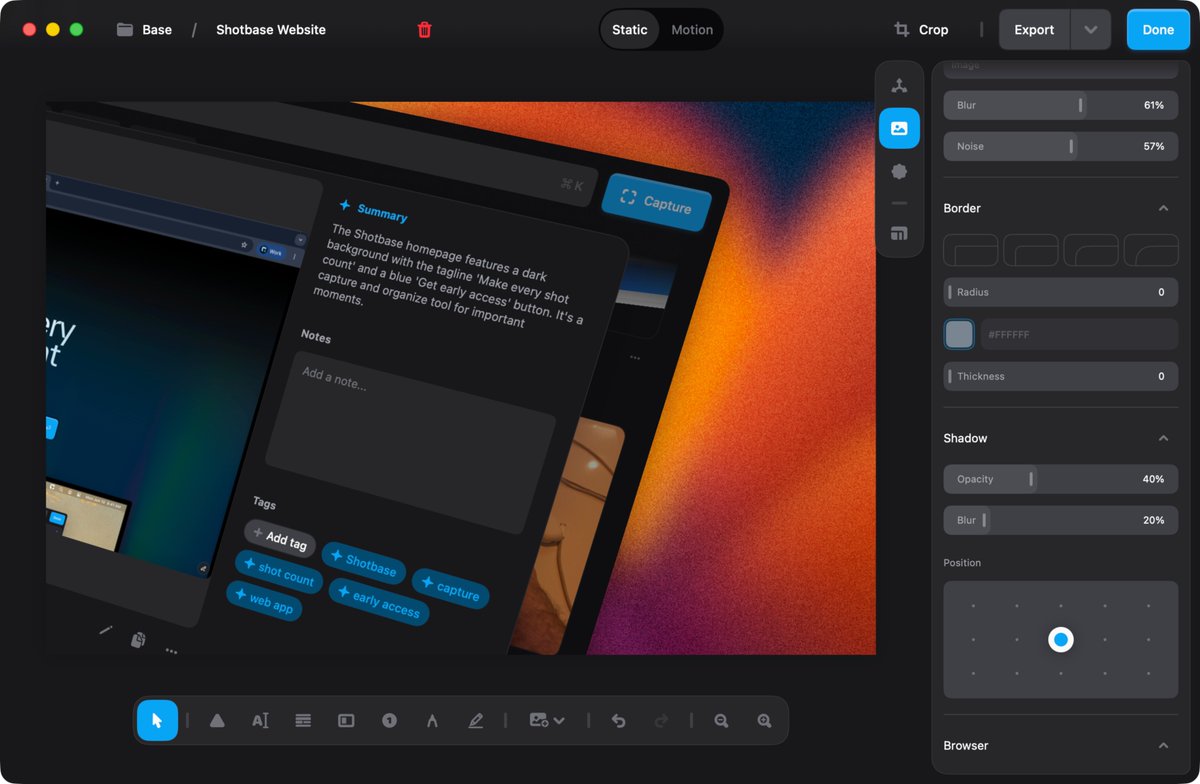Select the first, sharpest border corner preset
The image size is (1200, 784).
click(x=971, y=250)
